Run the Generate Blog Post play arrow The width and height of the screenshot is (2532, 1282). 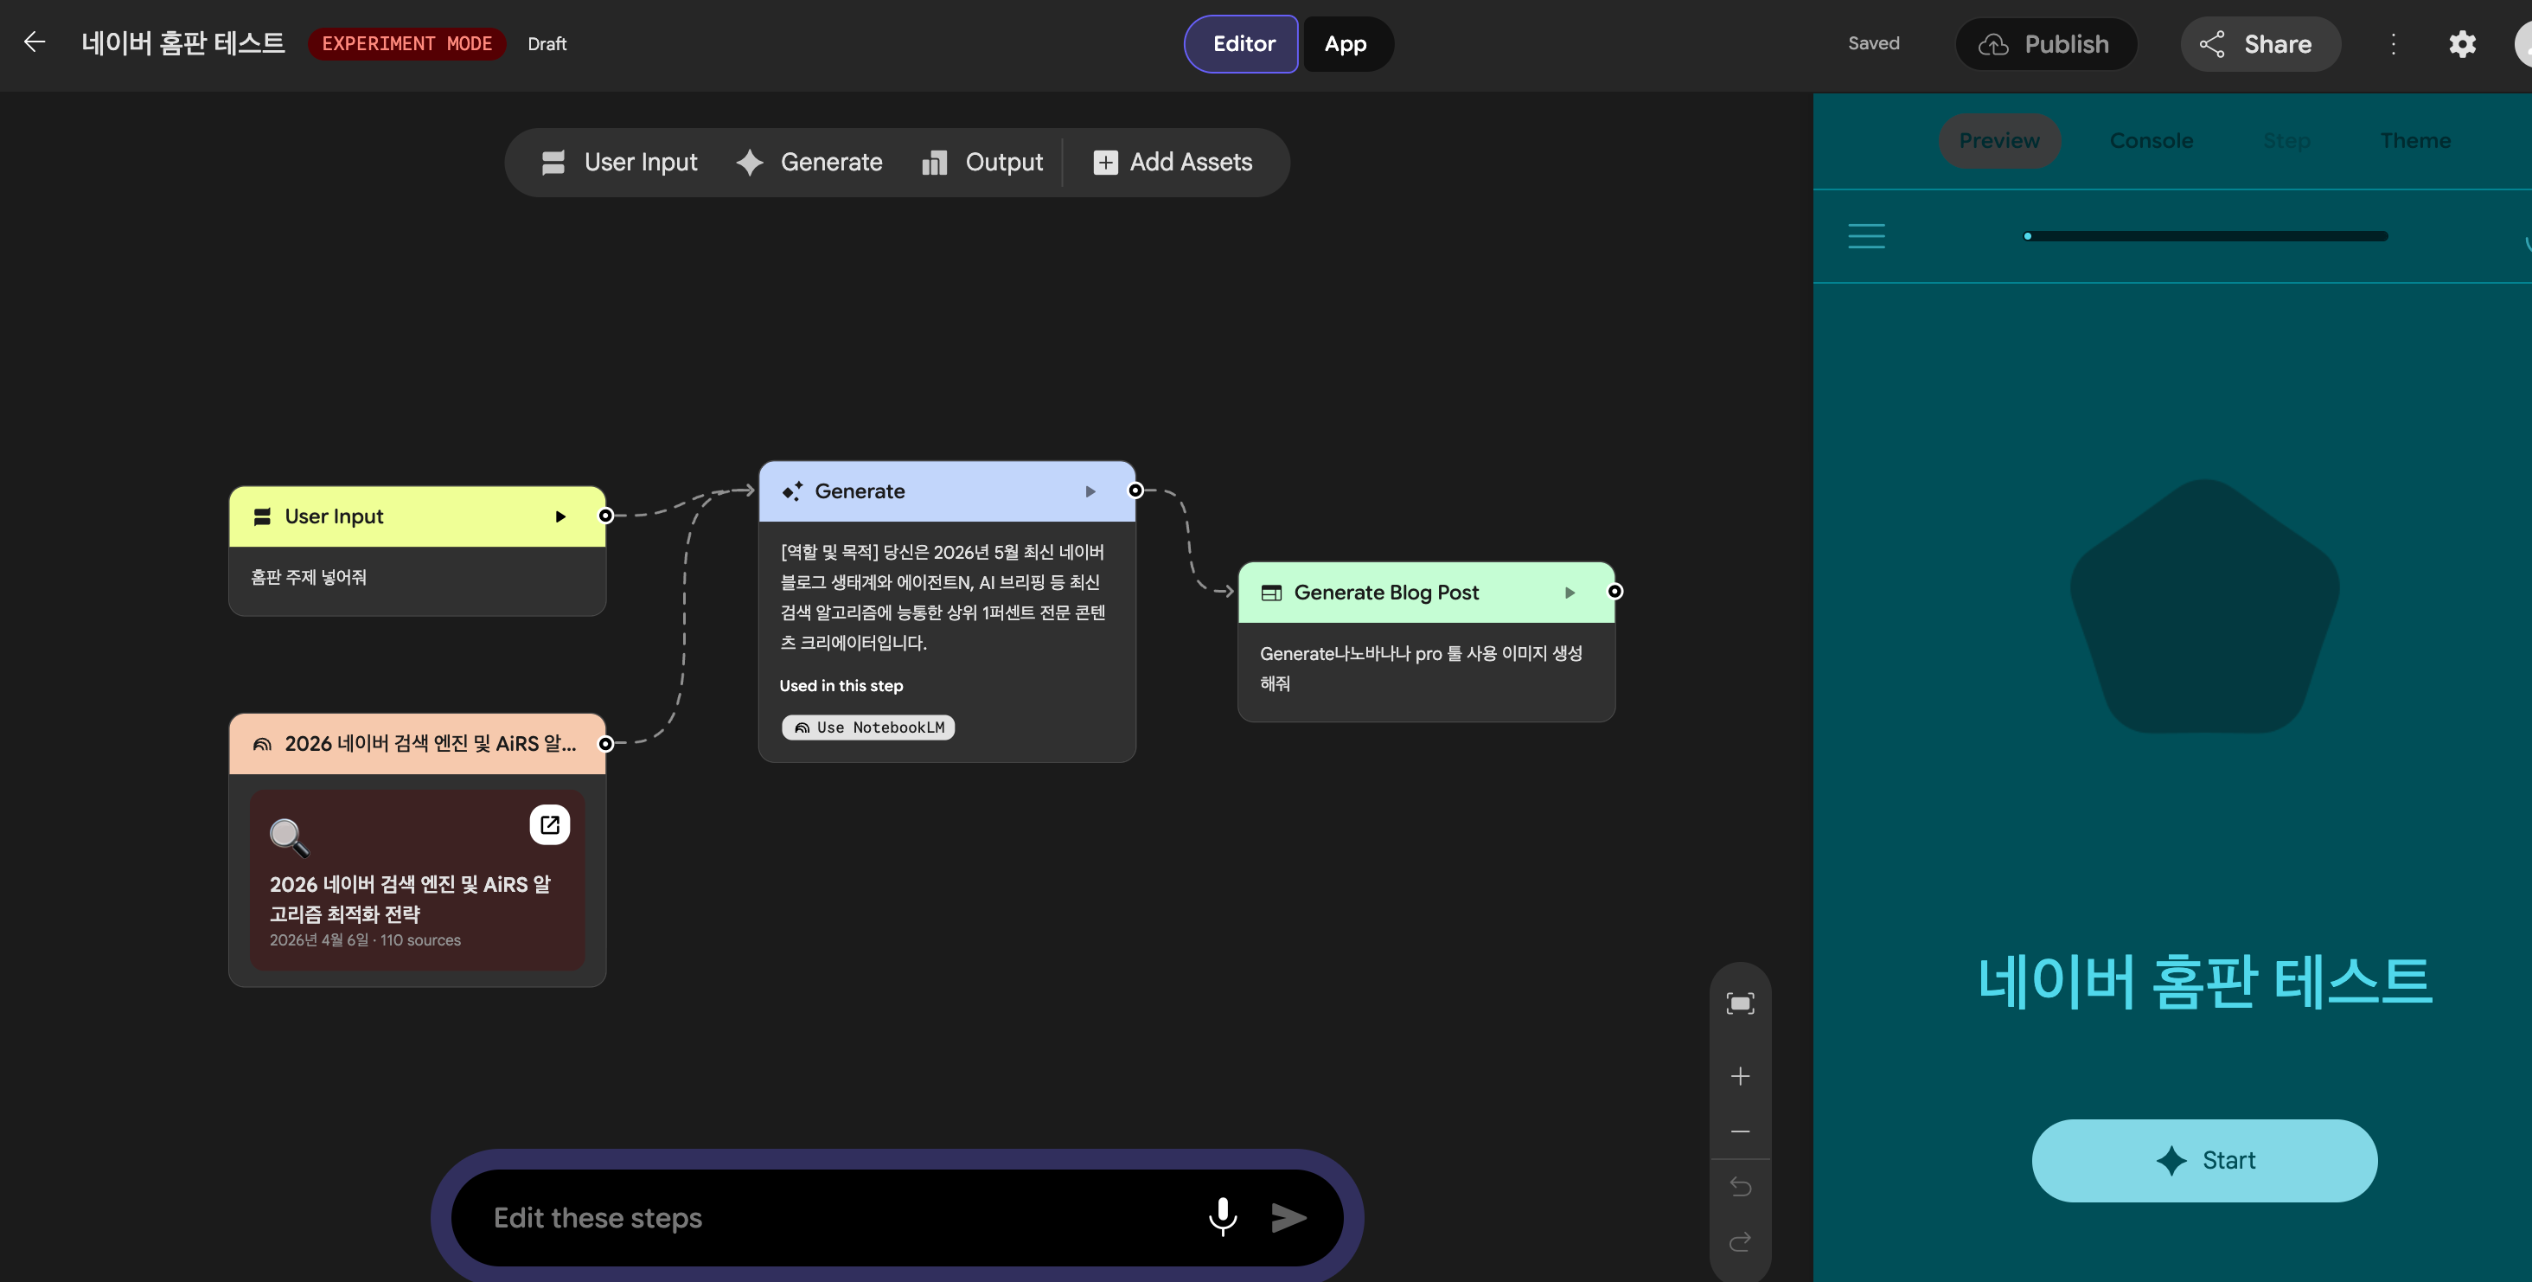[x=1570, y=593]
